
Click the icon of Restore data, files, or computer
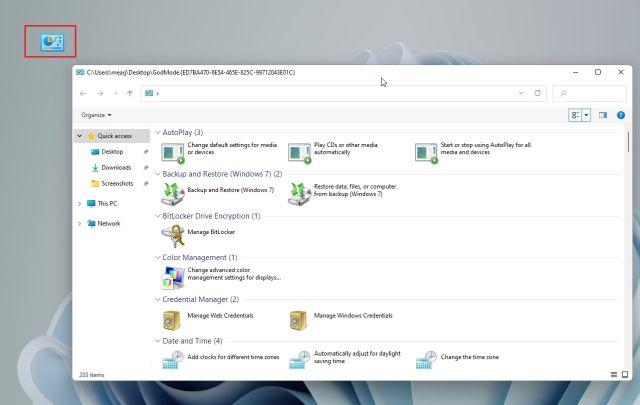coord(300,194)
